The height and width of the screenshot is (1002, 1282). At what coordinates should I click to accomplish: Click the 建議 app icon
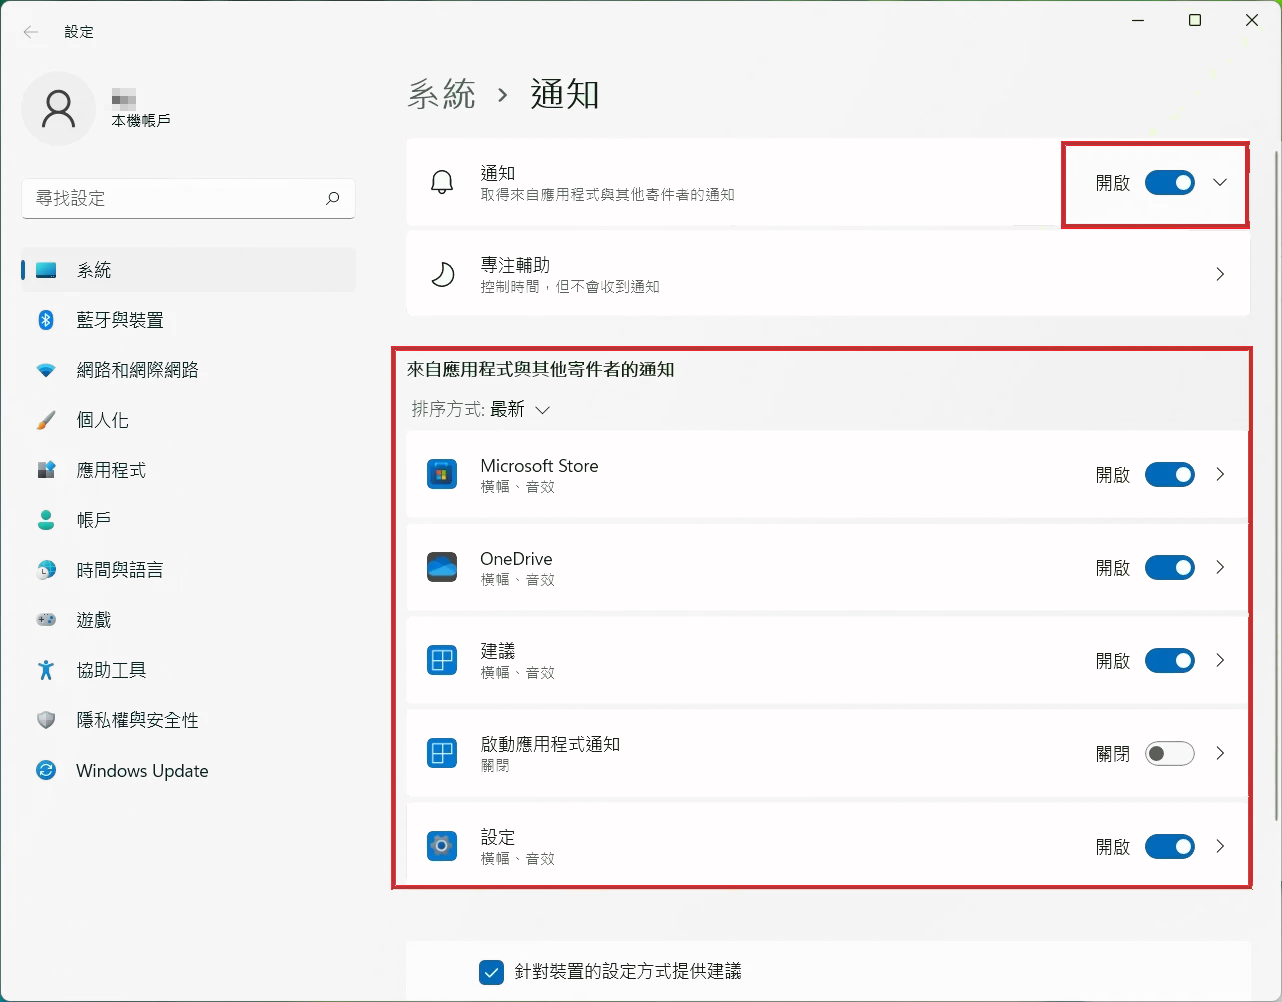(x=442, y=660)
